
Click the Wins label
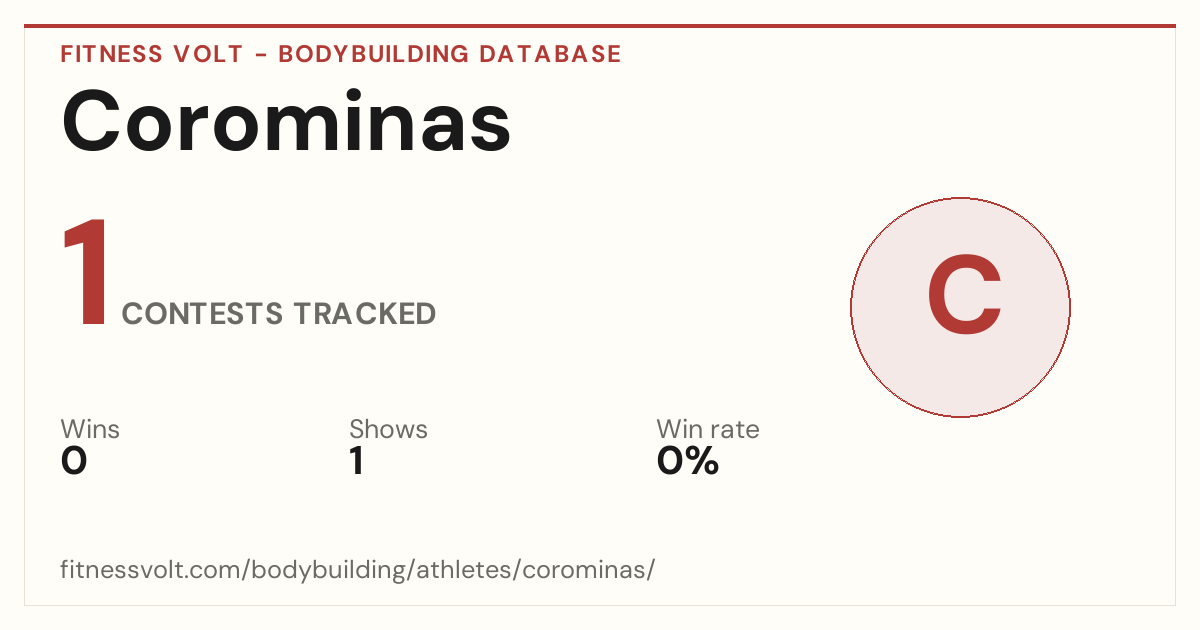[x=90, y=429]
